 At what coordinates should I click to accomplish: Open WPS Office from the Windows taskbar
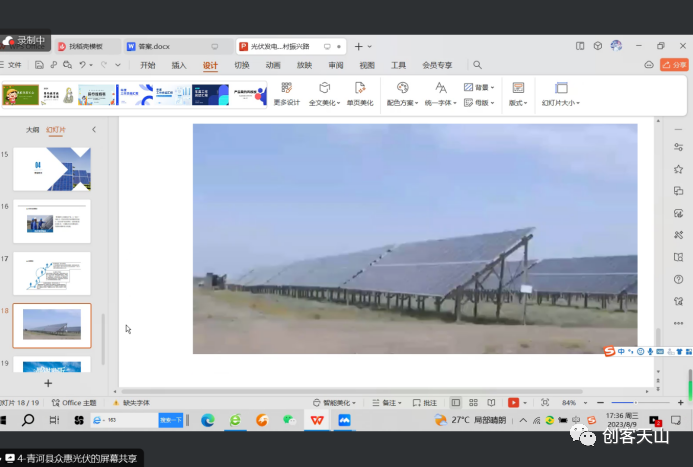317,420
